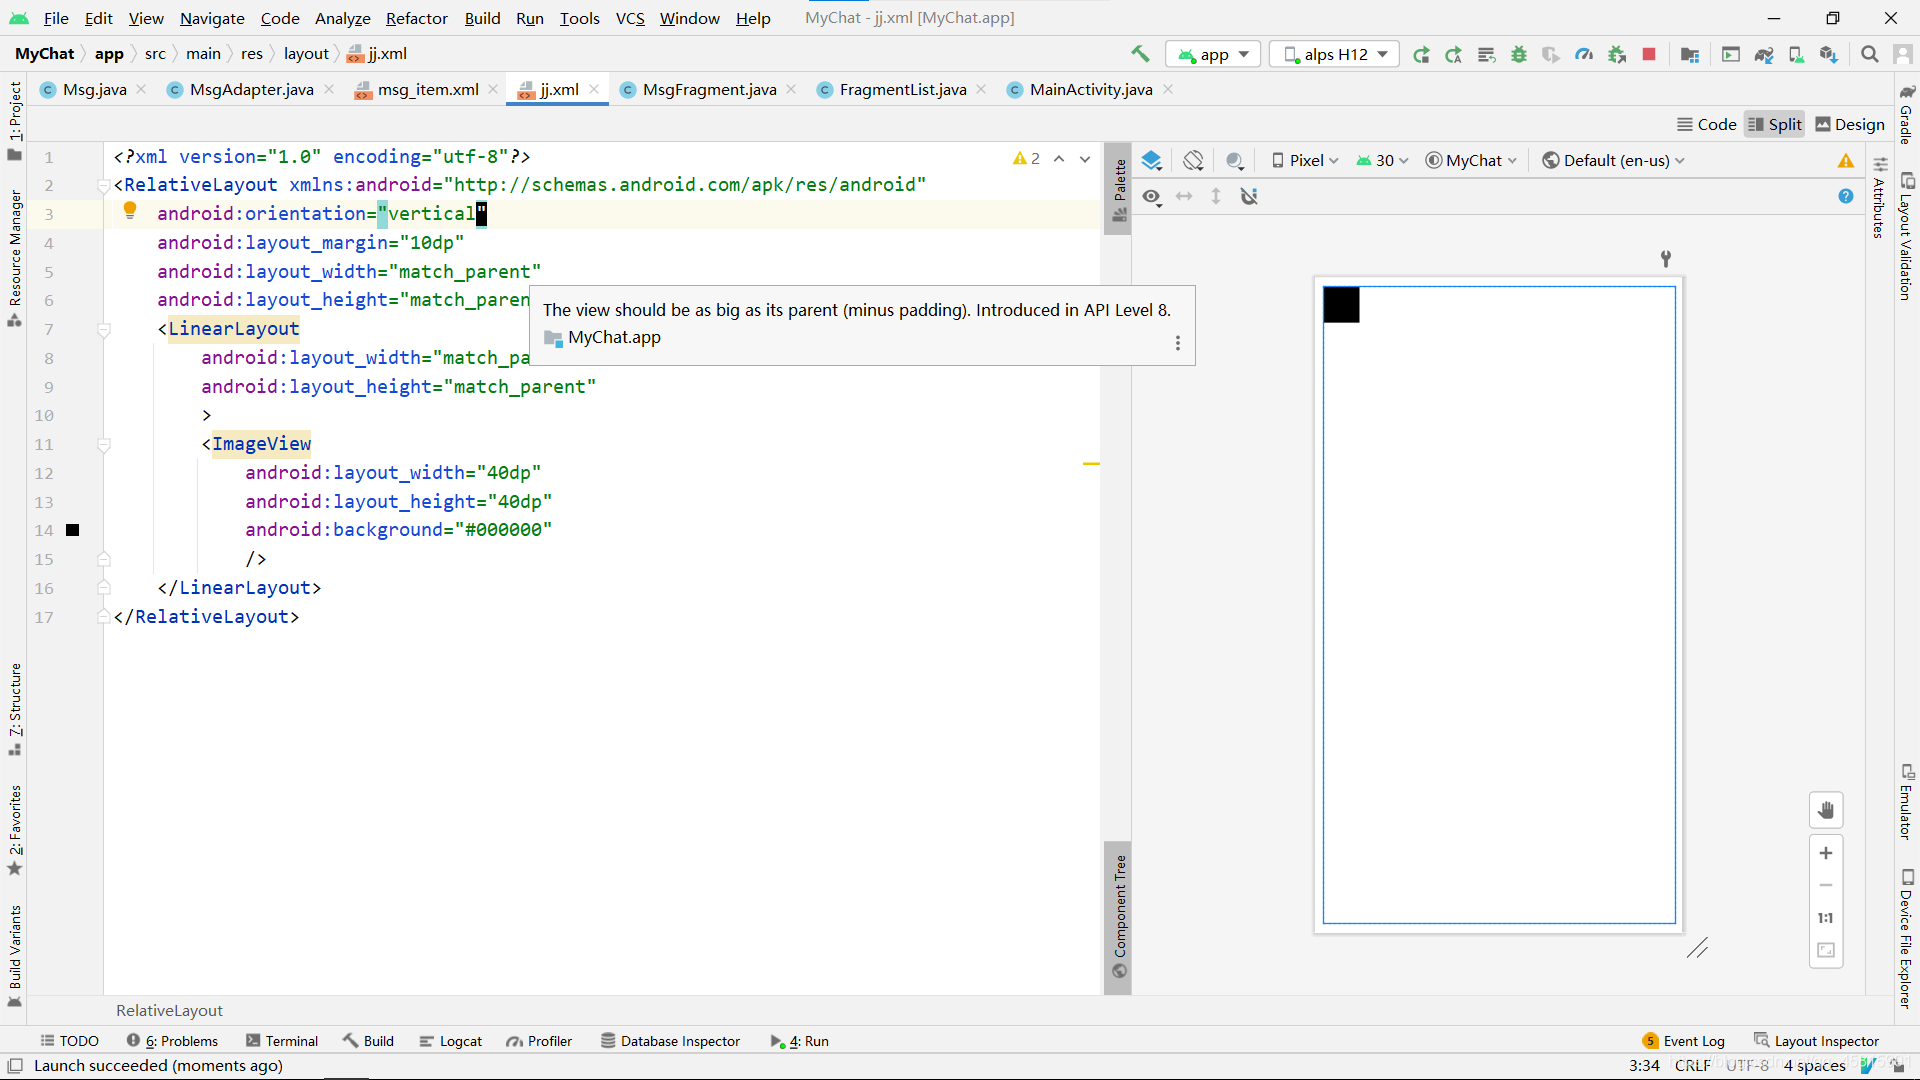Viewport: 1920px width, 1080px height.
Task: Open the VCS menu
Action: pos(630,18)
